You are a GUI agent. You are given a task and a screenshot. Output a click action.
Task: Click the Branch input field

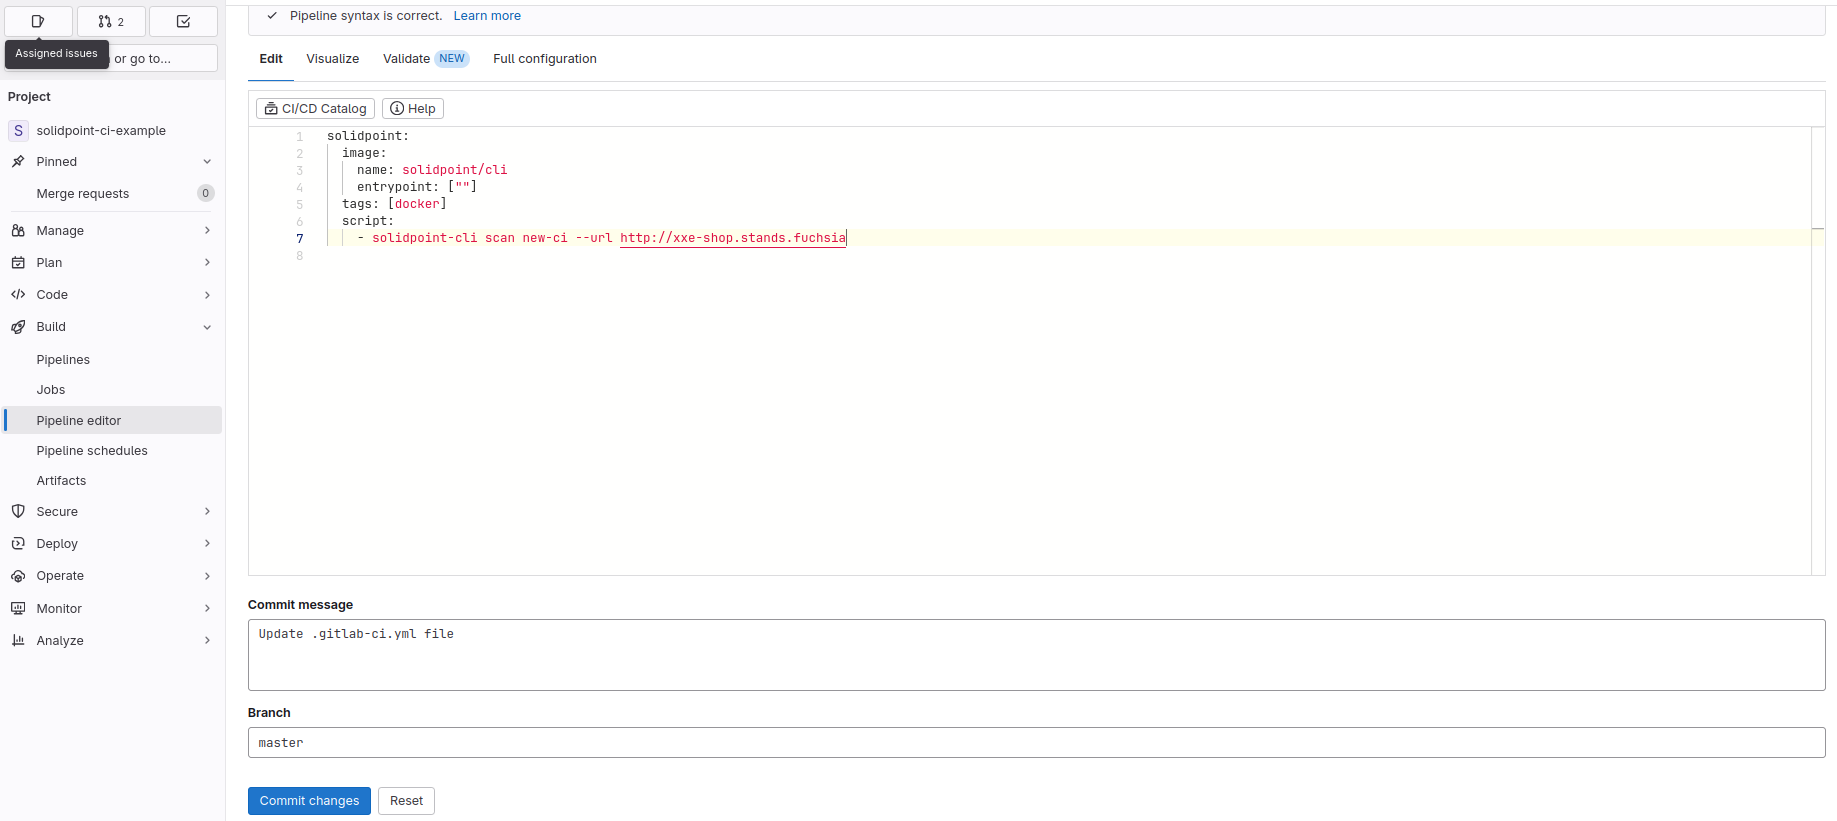point(1036,743)
